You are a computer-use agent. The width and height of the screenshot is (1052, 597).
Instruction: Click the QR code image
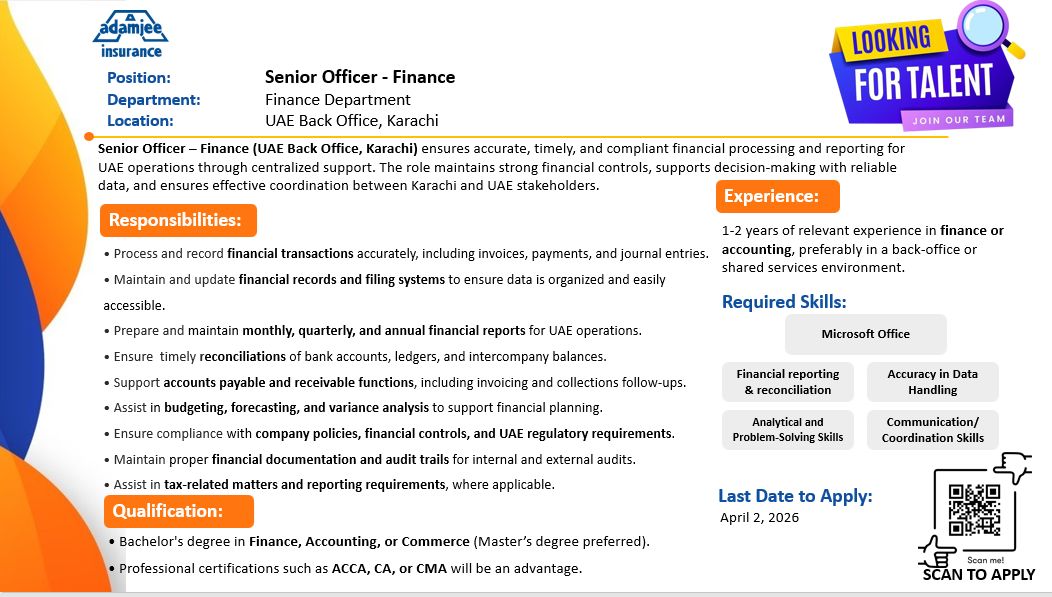974,509
